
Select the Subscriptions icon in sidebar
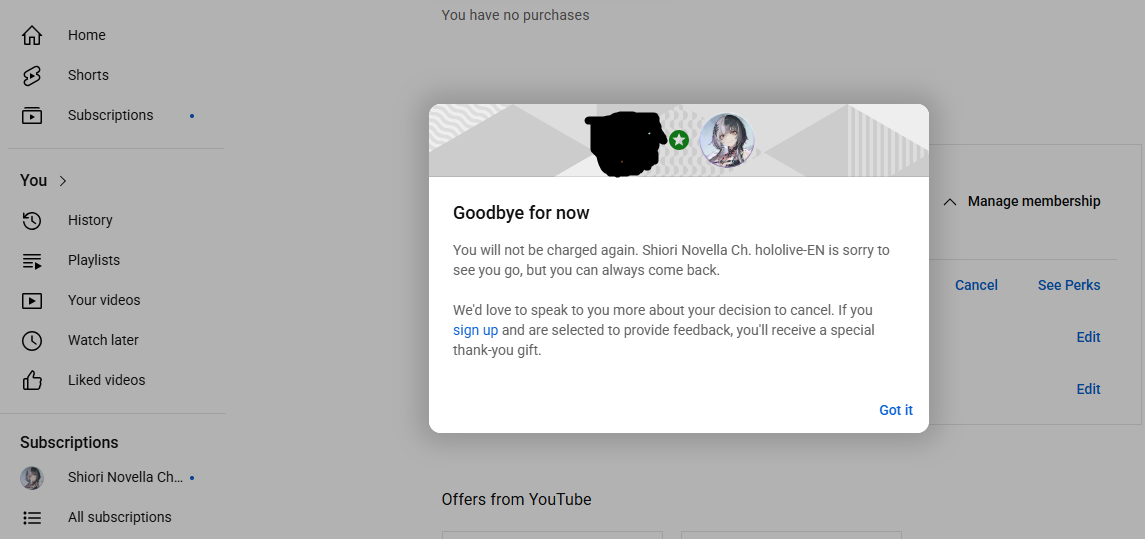[x=31, y=115]
